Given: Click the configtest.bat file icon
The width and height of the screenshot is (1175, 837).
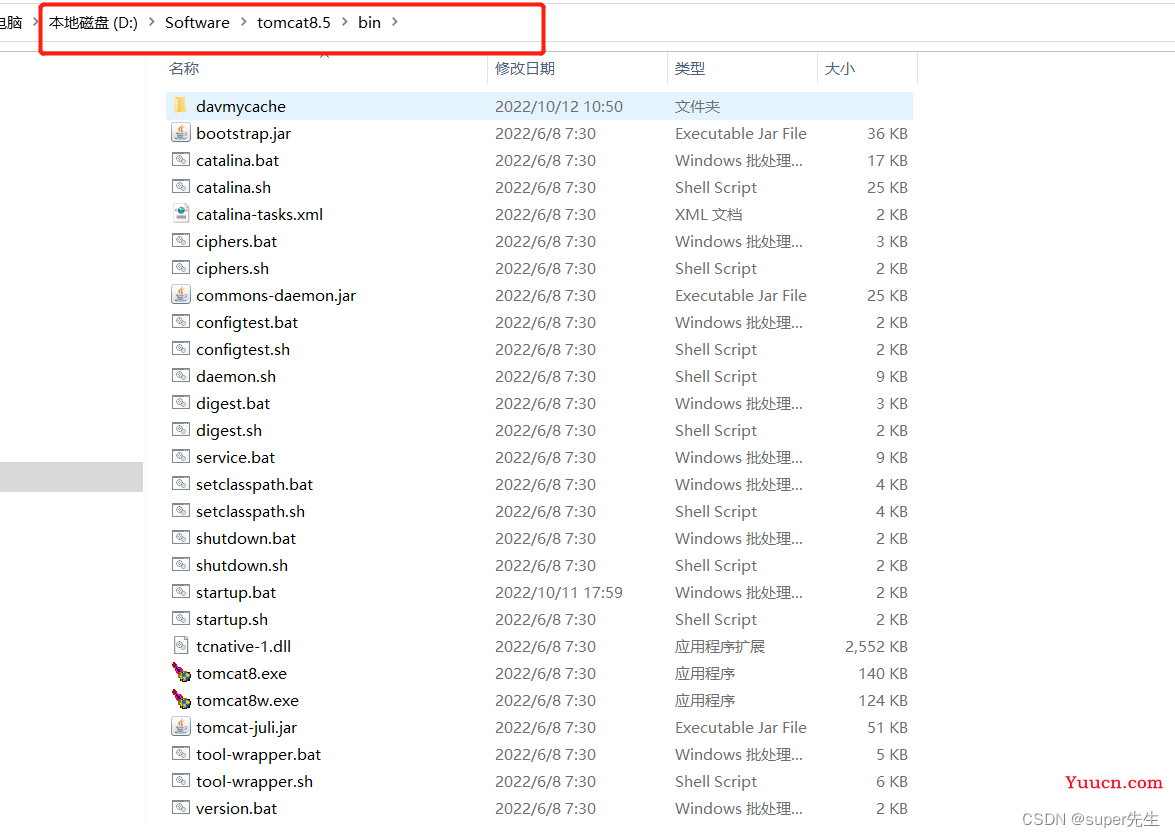Looking at the screenshot, I should click(181, 321).
